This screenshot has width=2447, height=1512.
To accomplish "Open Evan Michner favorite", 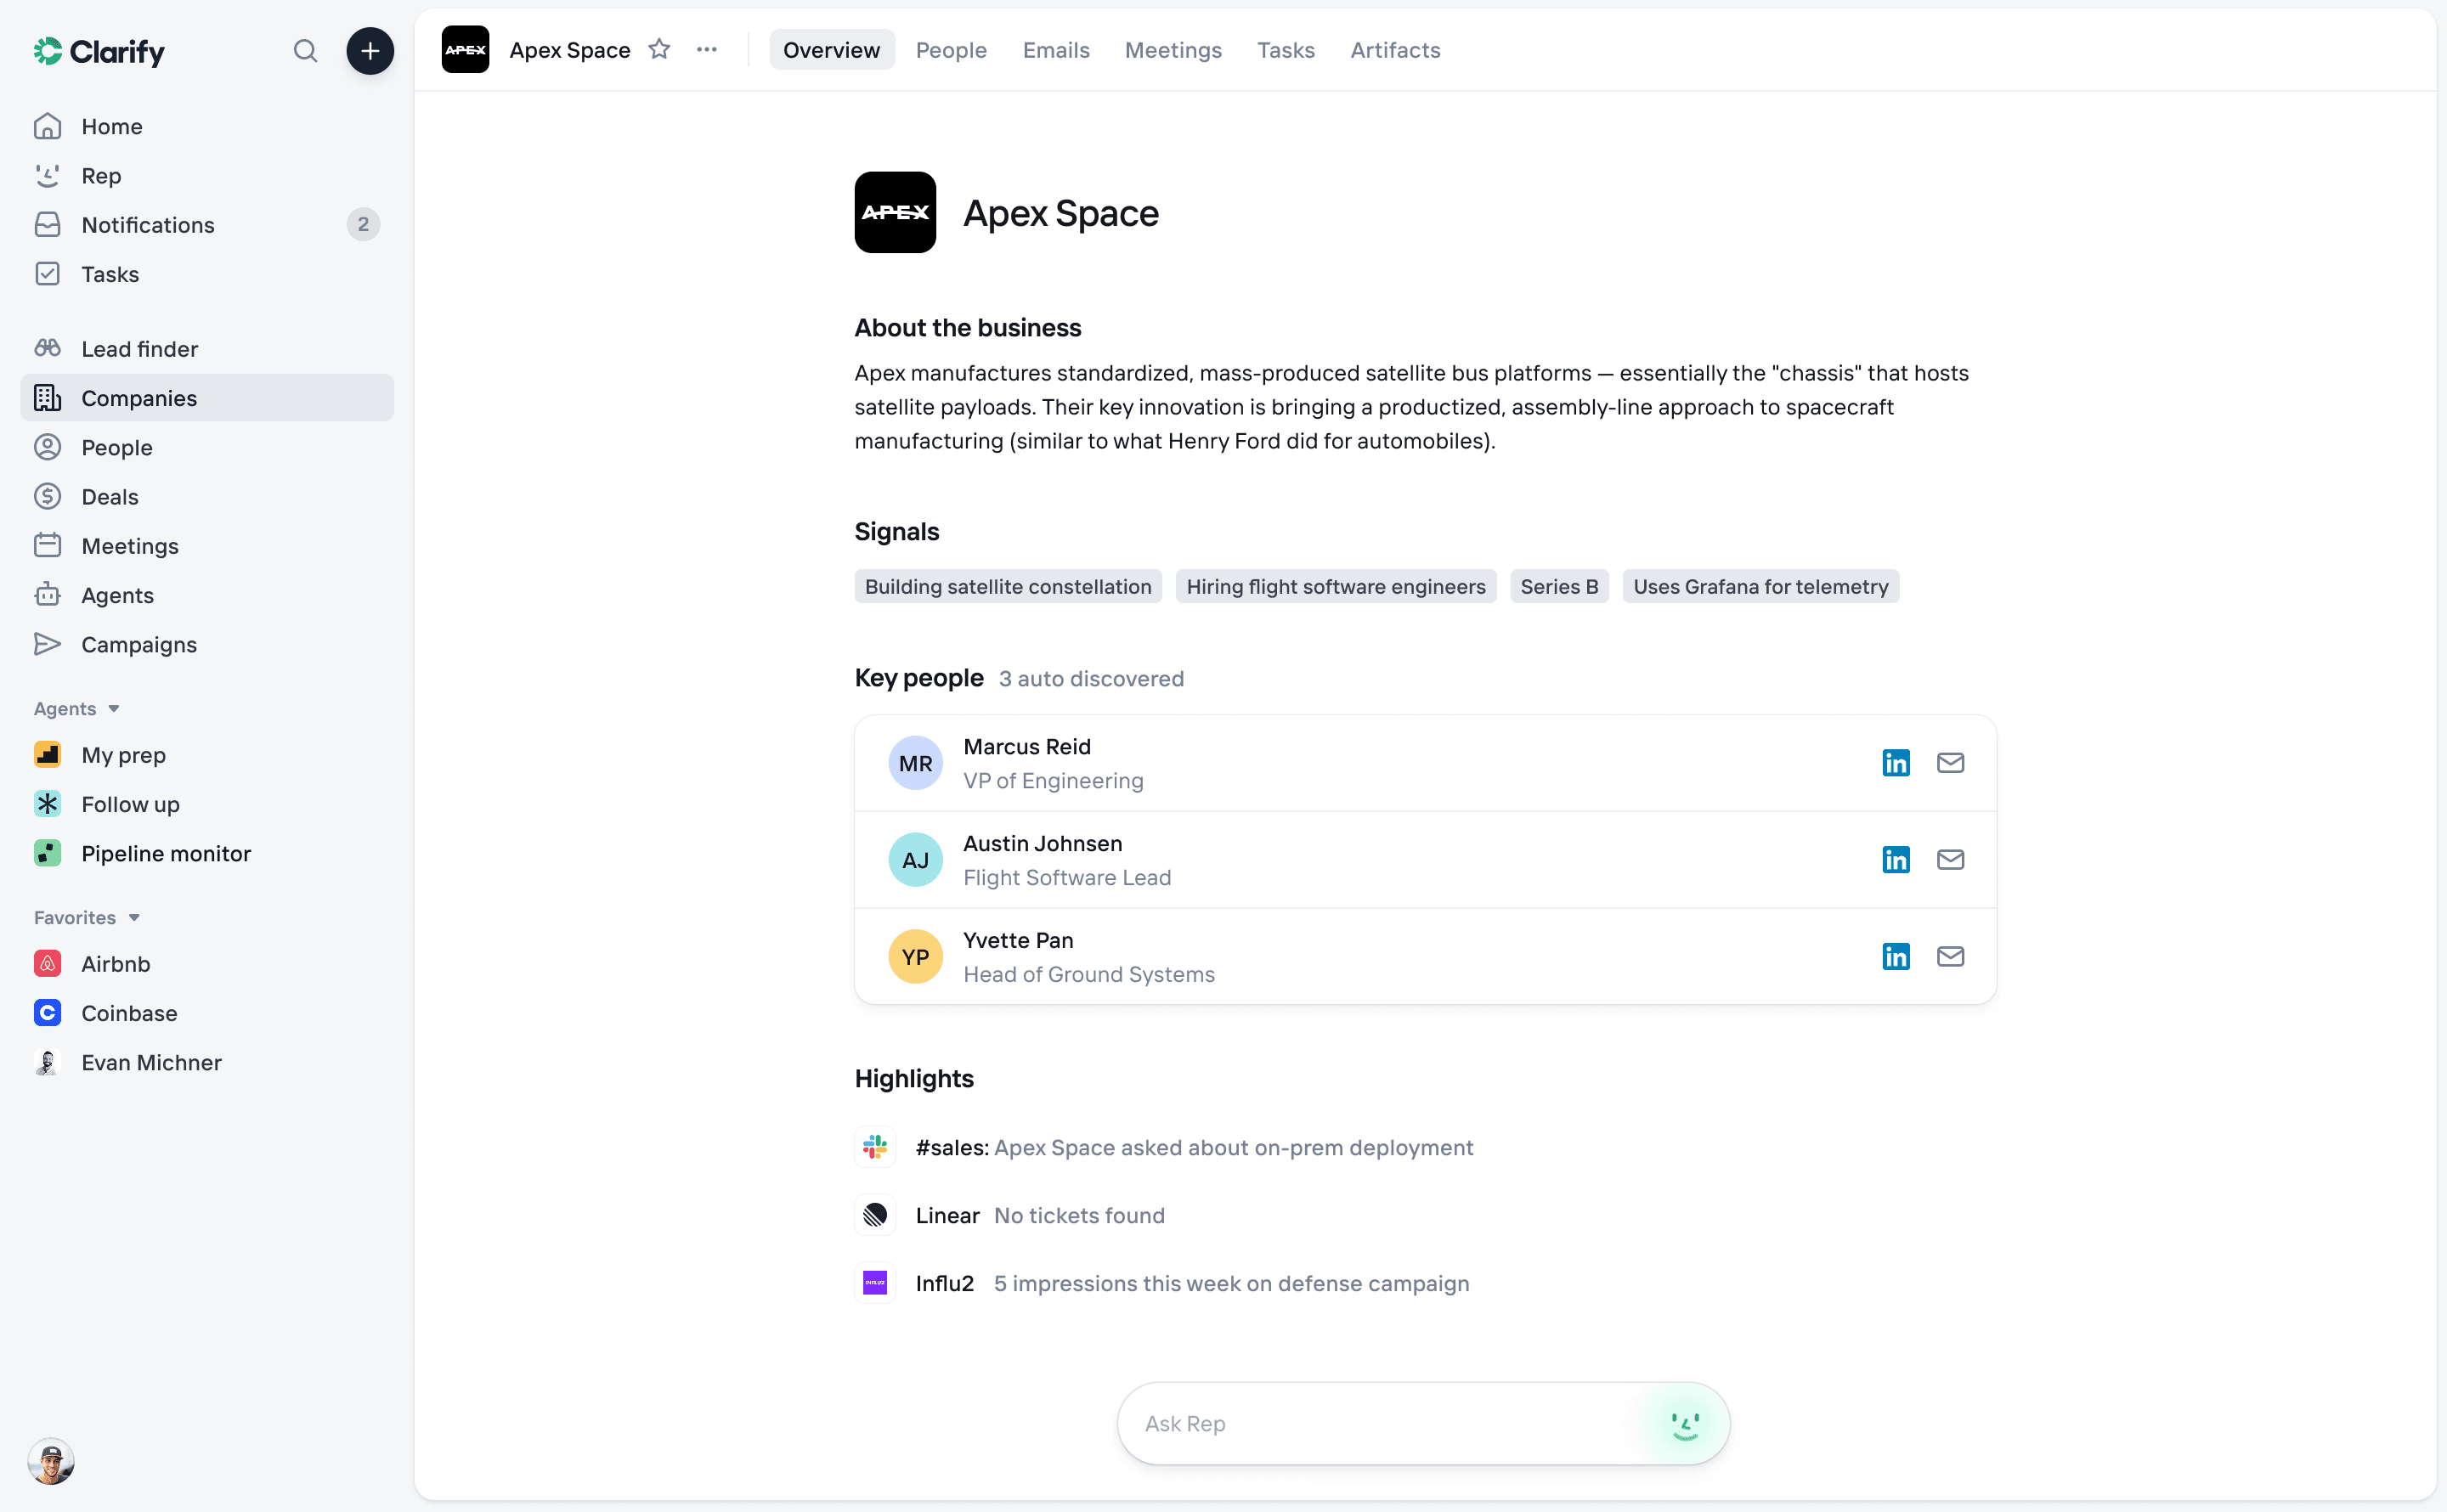I will click(207, 1061).
